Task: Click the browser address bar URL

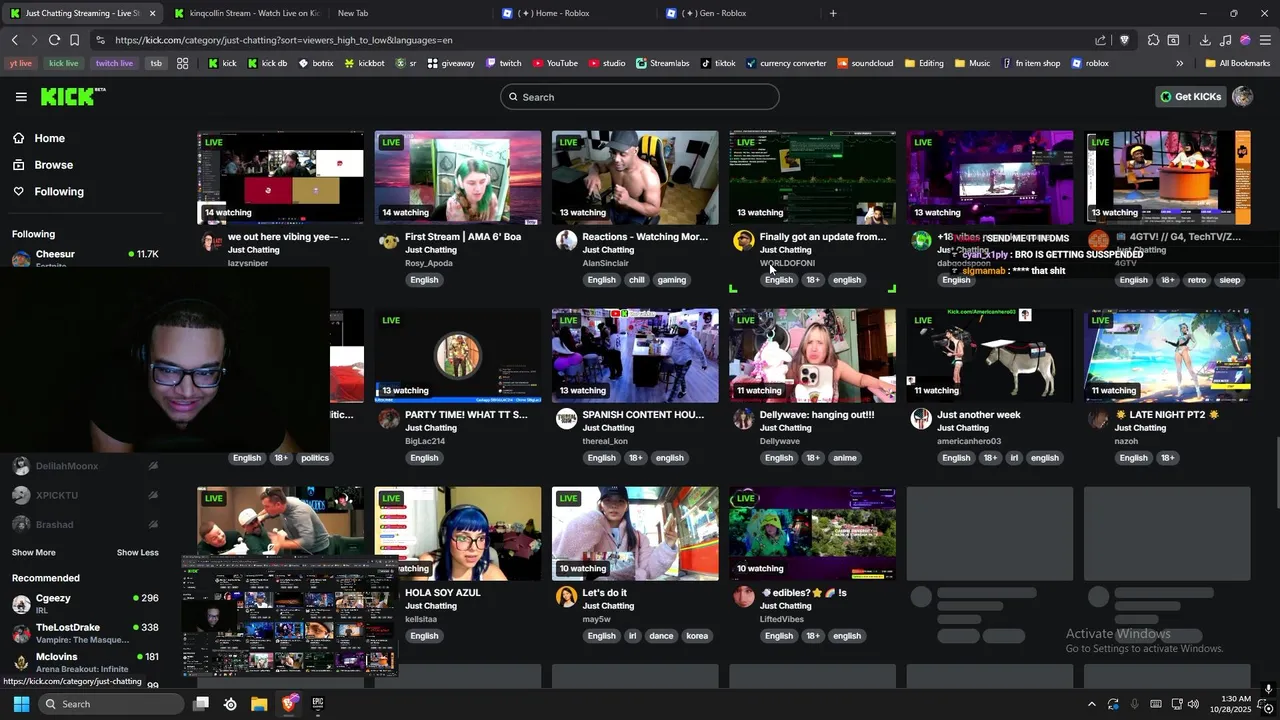Action: (284, 40)
